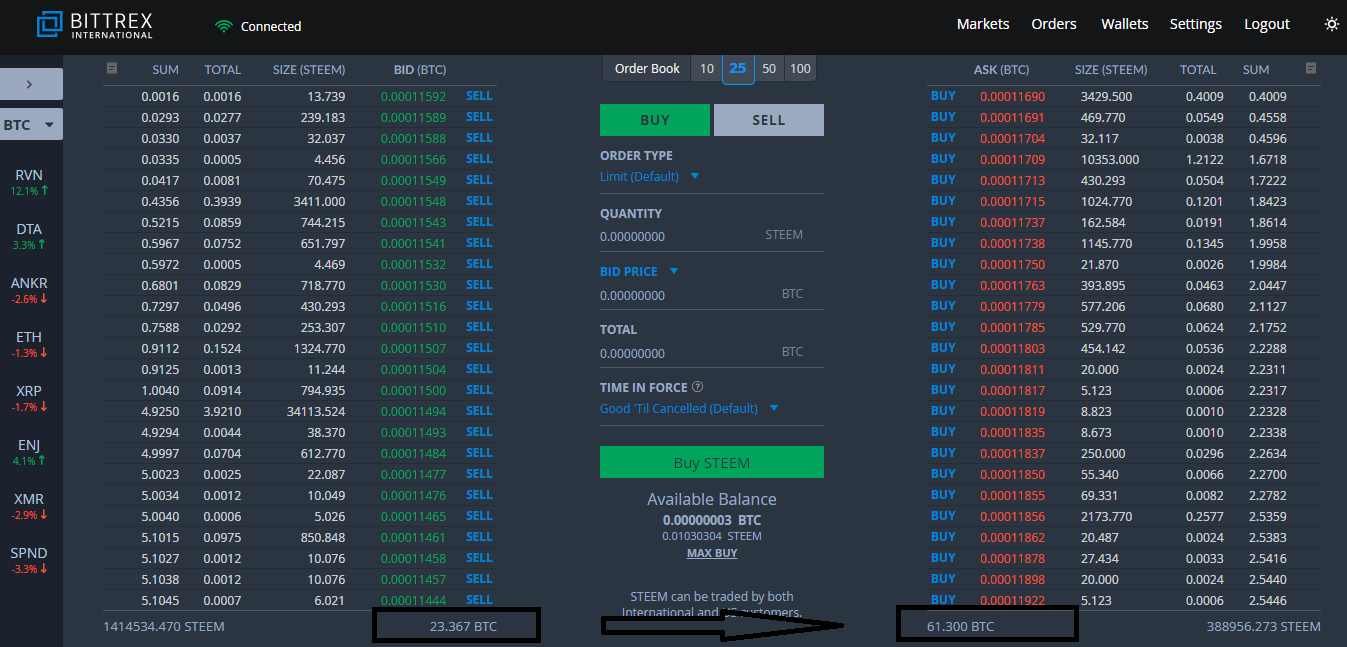The height and width of the screenshot is (647, 1347).
Task: Click BUY at ask 0.00011922
Action: (943, 600)
